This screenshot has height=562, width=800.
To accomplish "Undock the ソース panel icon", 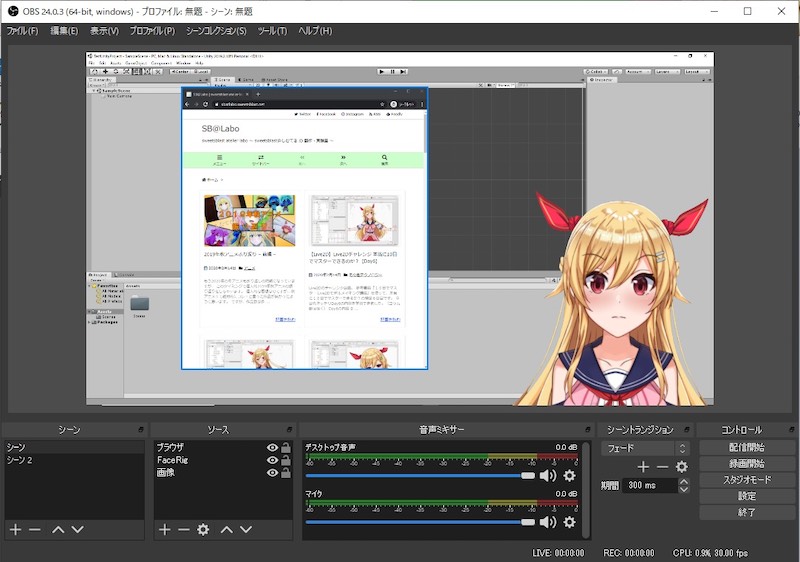I will point(289,430).
